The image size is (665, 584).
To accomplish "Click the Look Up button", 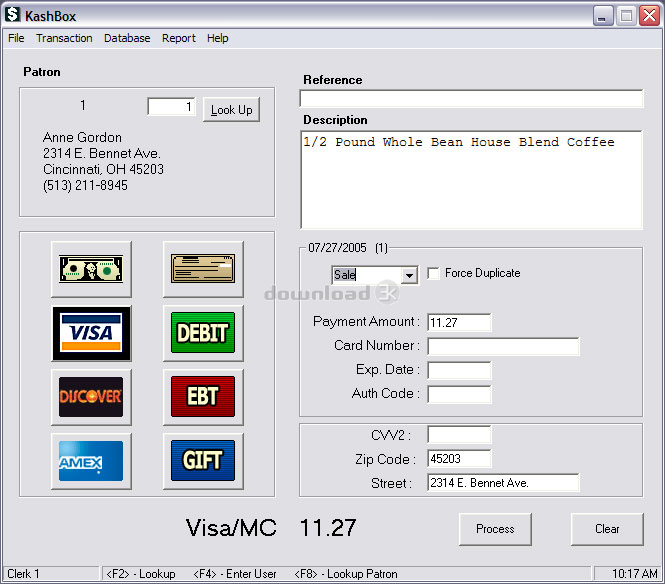I will tap(232, 110).
